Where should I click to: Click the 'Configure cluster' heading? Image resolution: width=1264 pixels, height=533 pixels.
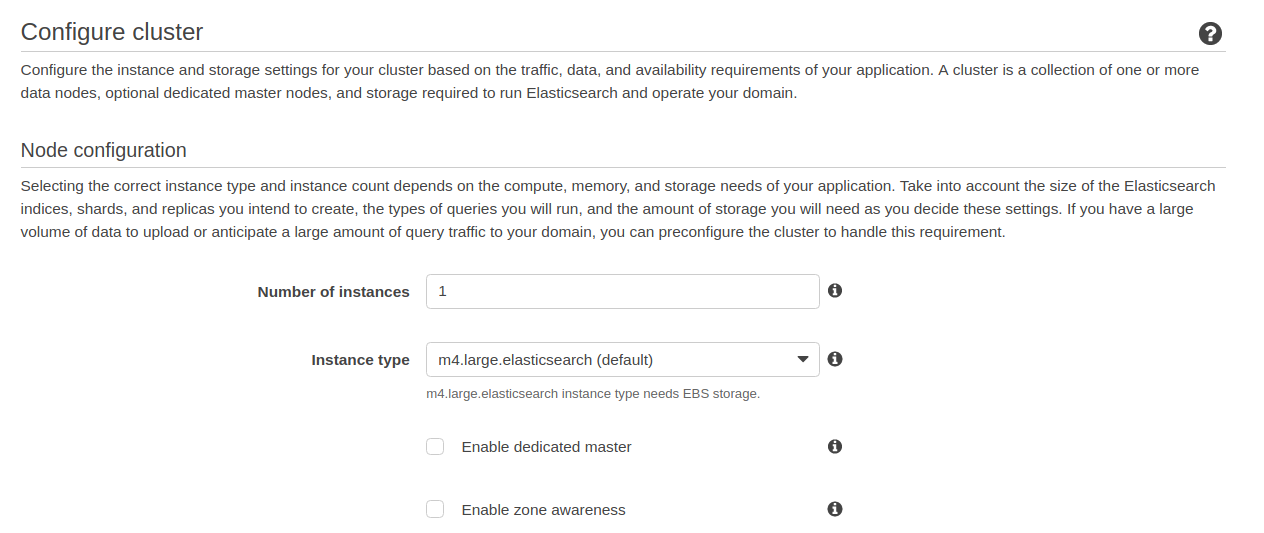pyautogui.click(x=112, y=32)
